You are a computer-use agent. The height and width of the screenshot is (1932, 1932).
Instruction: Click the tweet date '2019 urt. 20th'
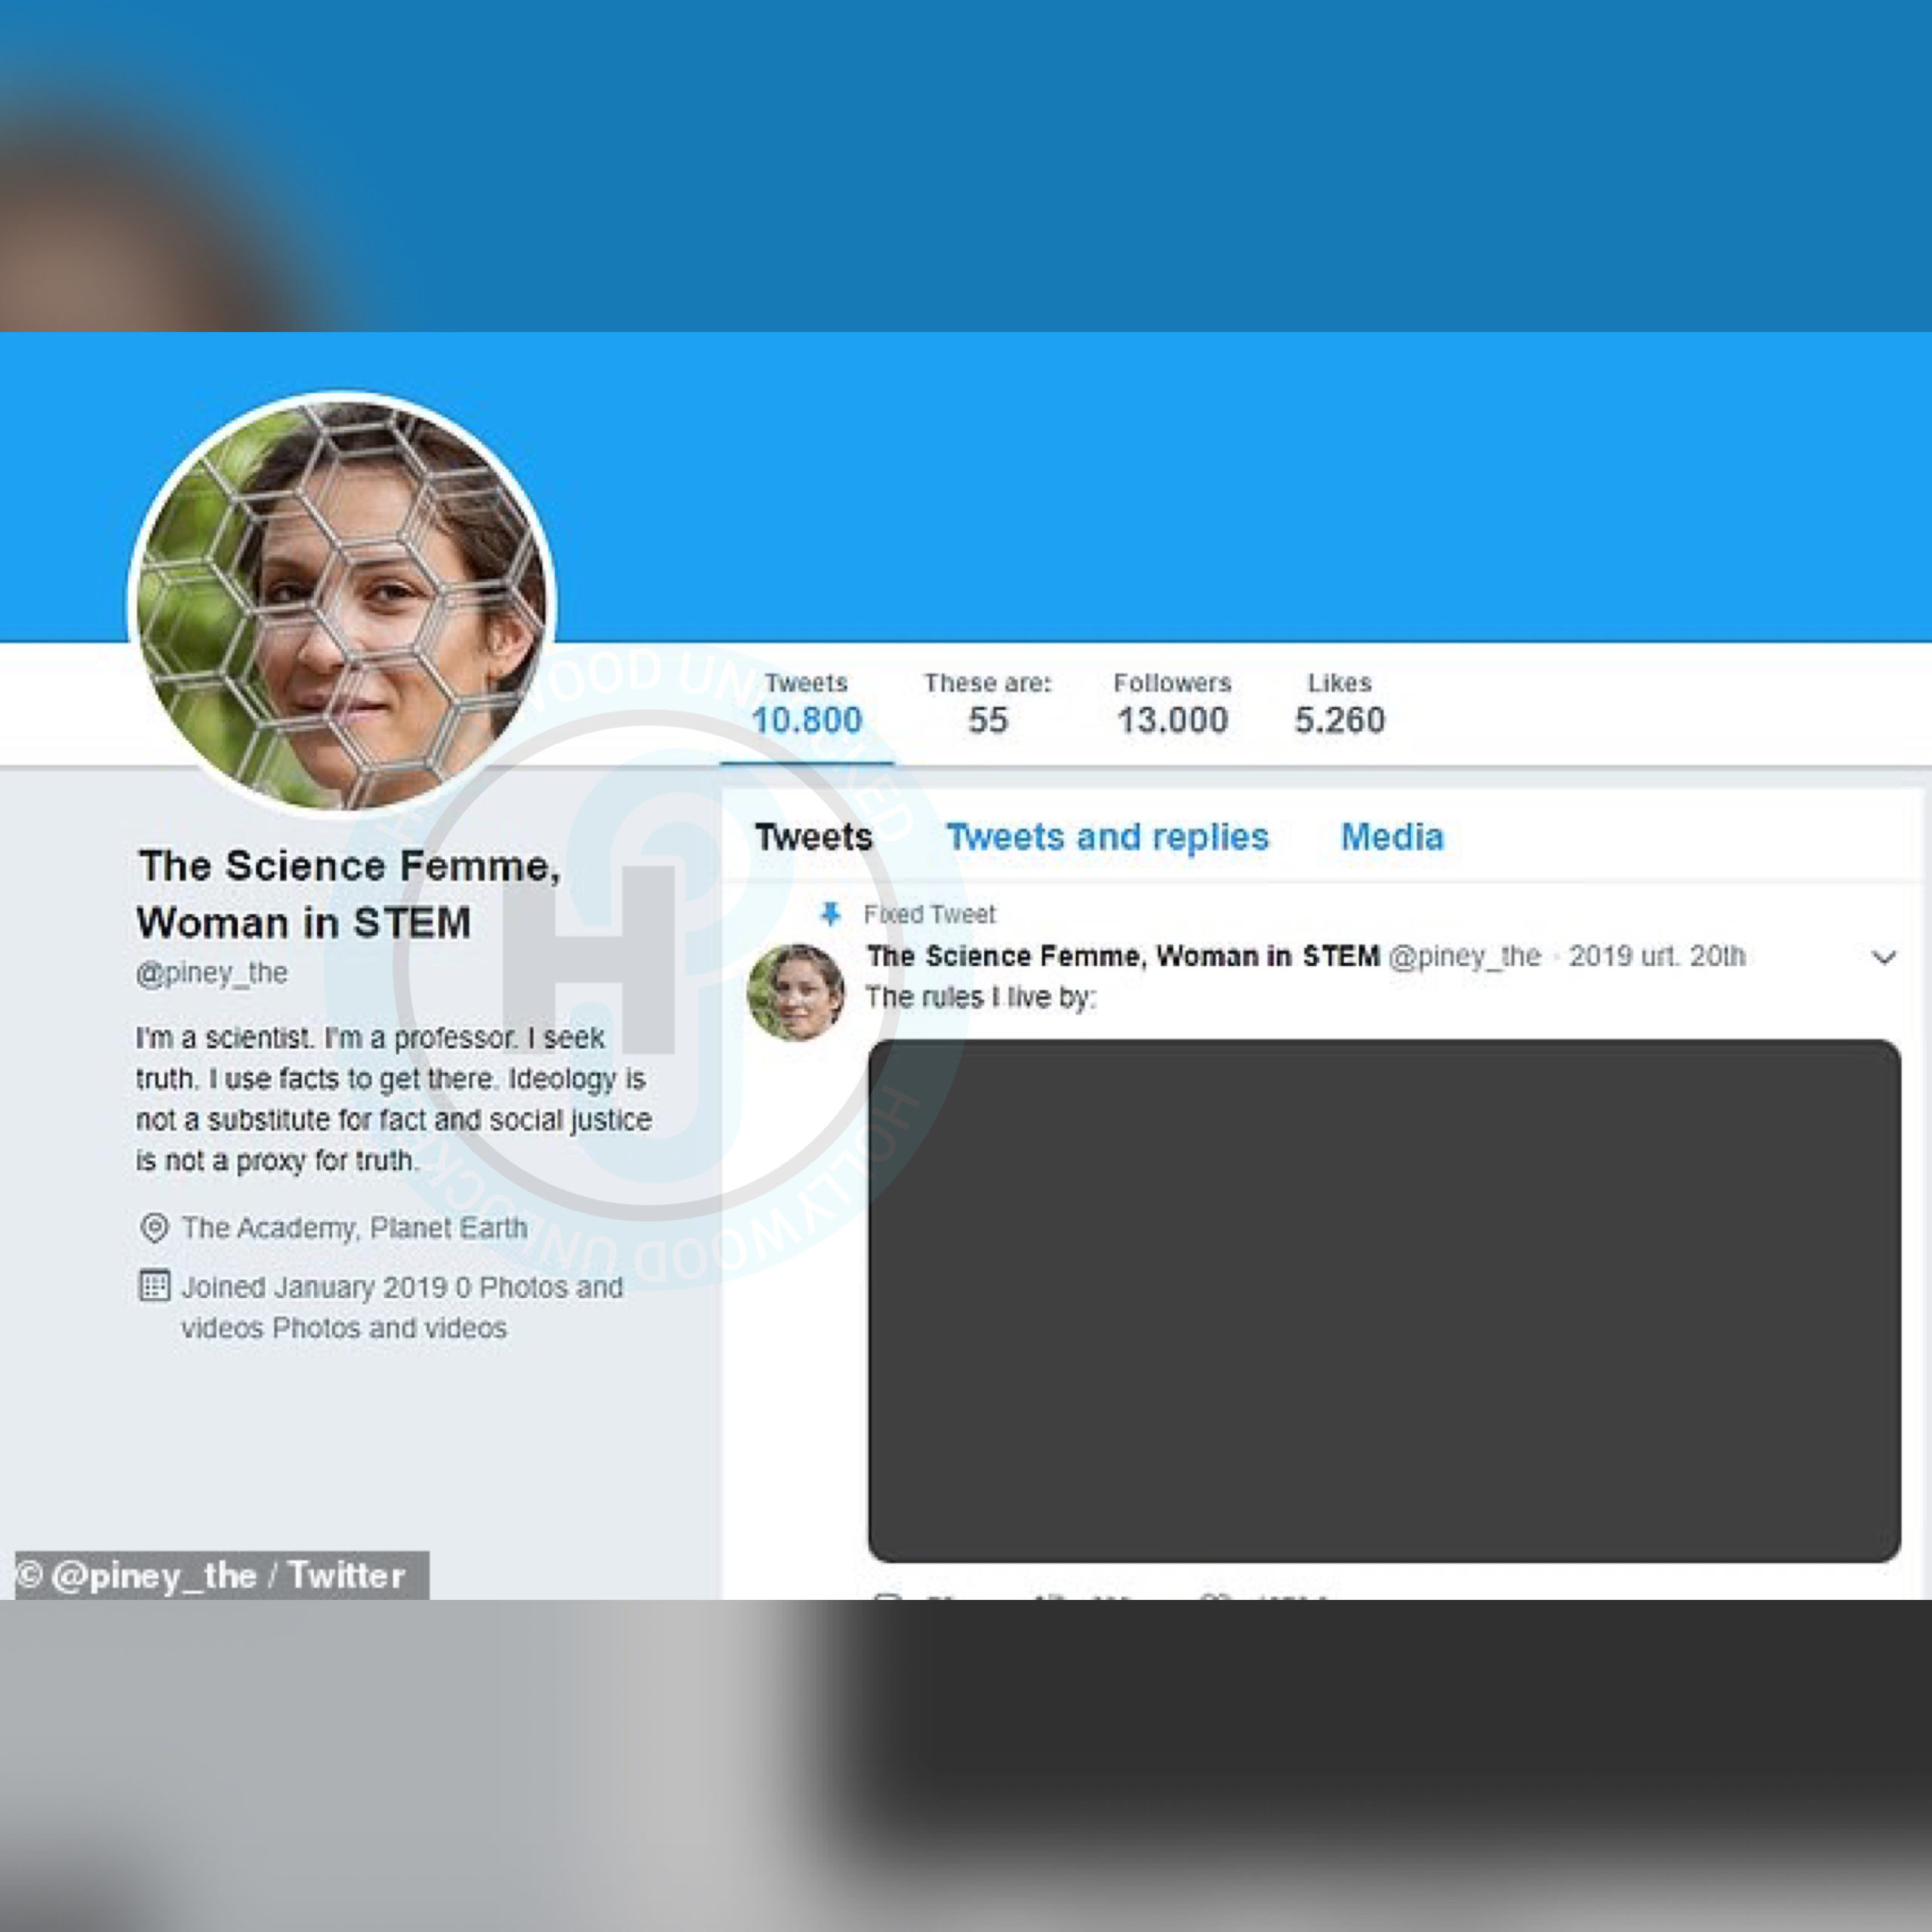point(1656,956)
